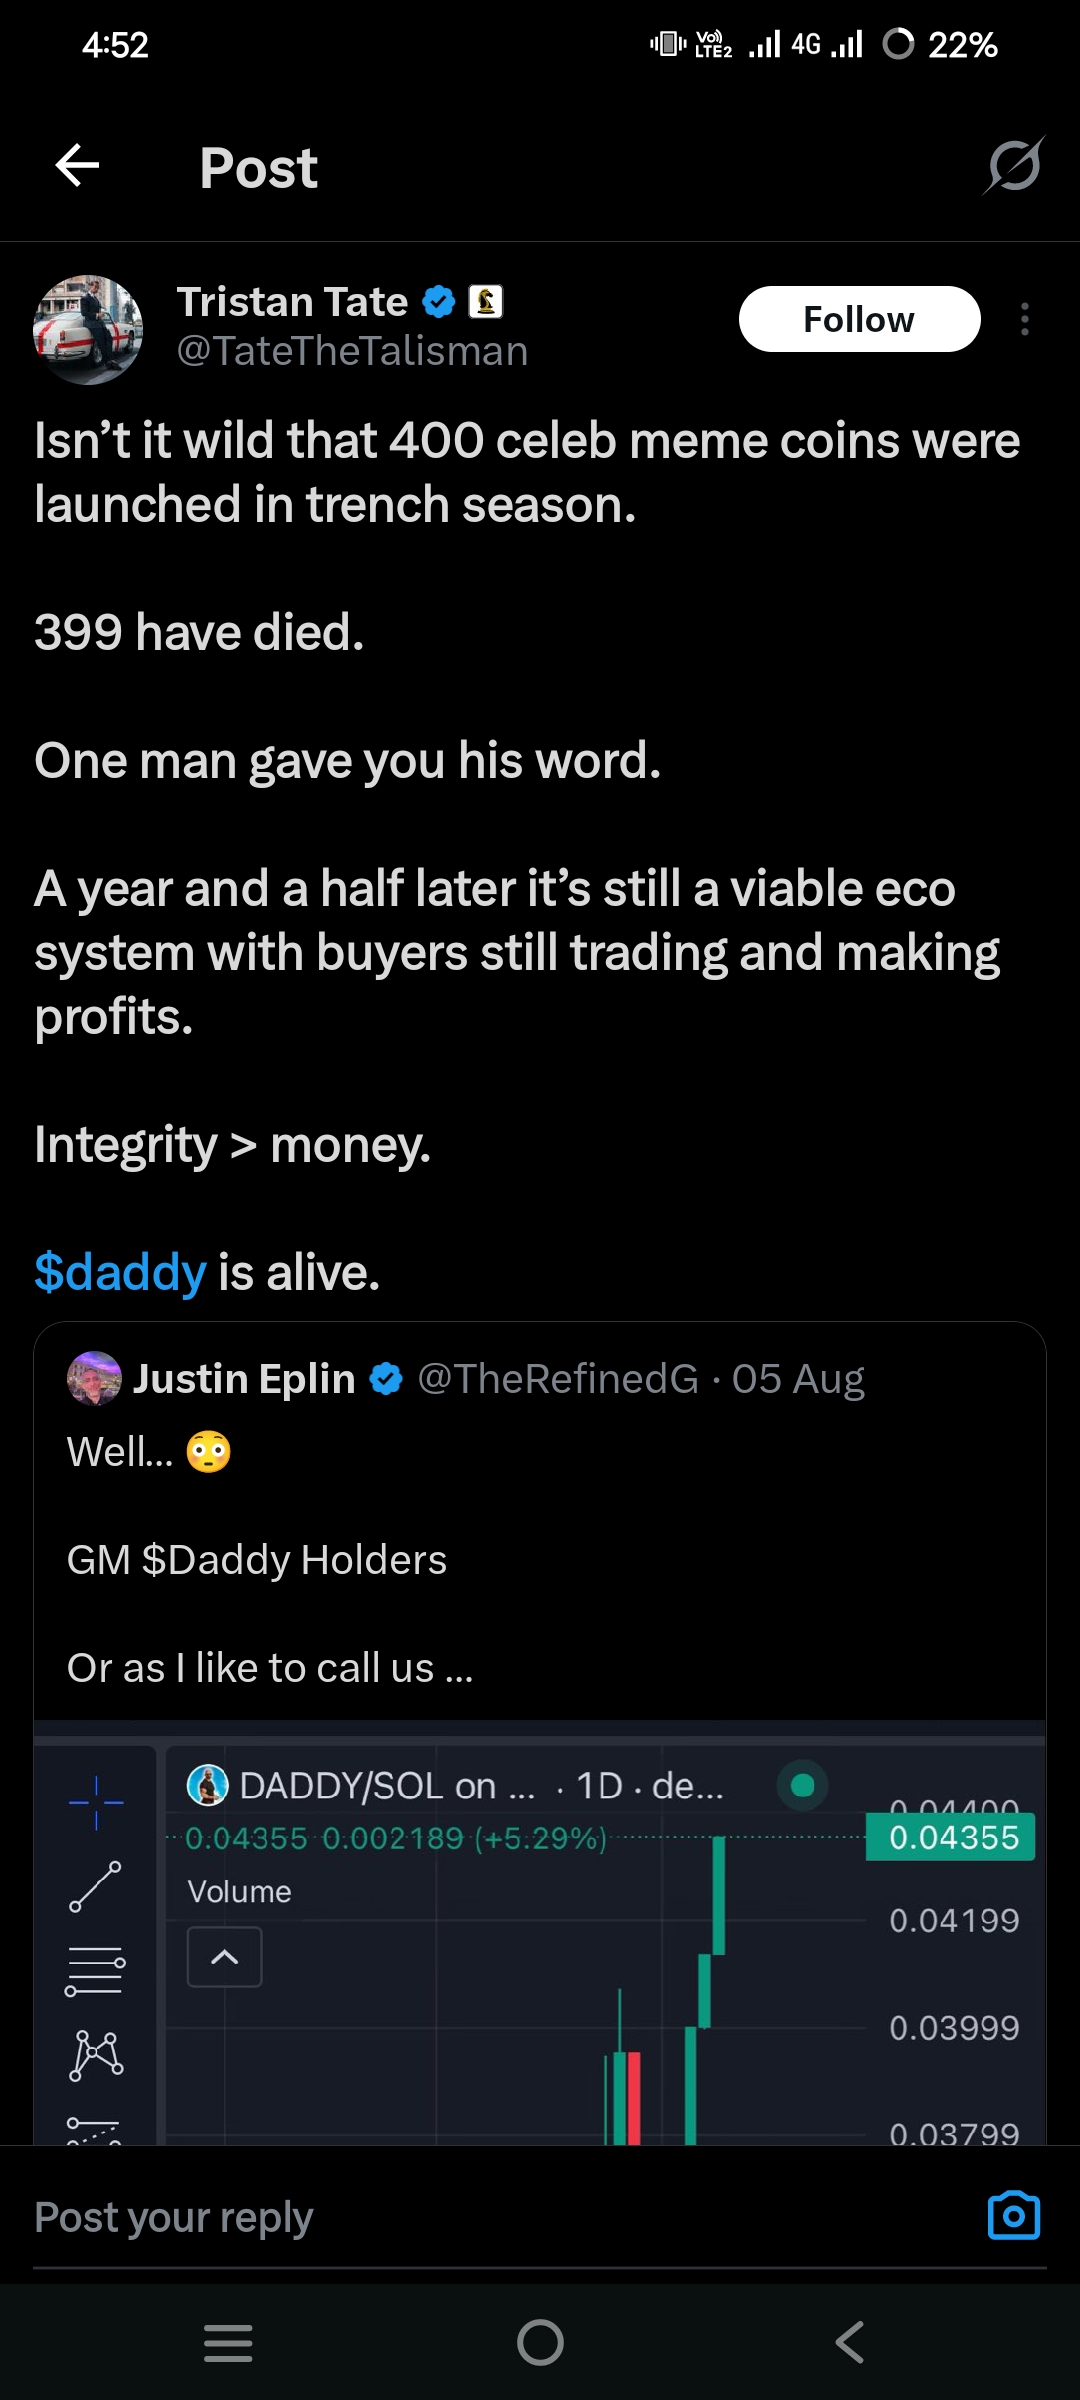Open Justin Eplin's avatar in quoted post
The image size is (1080, 2400).
point(94,1379)
